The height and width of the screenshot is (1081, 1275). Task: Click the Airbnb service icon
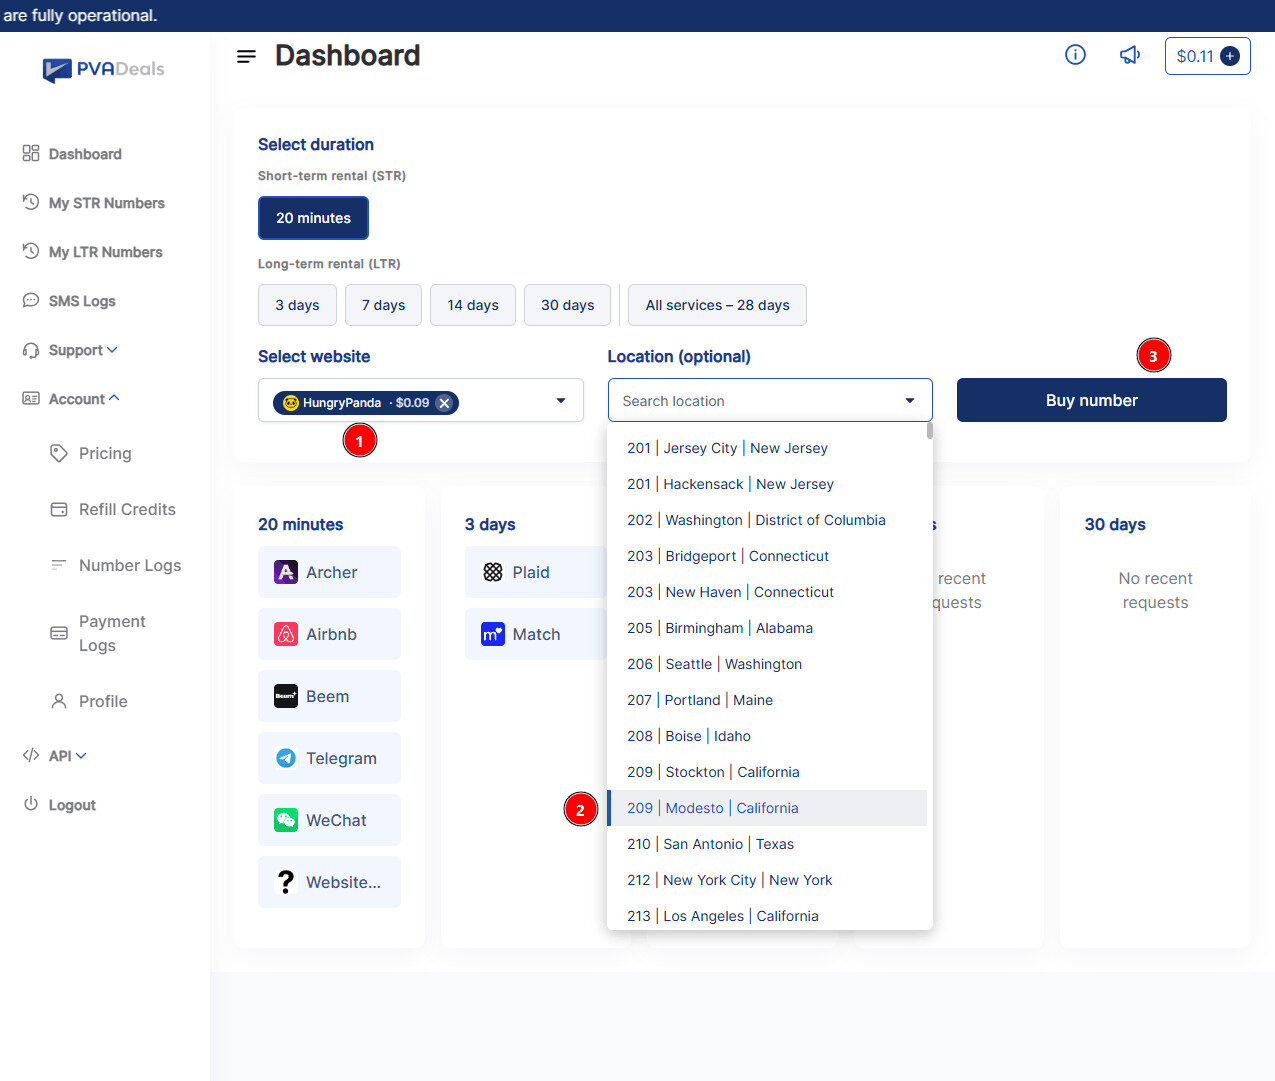coord(286,634)
